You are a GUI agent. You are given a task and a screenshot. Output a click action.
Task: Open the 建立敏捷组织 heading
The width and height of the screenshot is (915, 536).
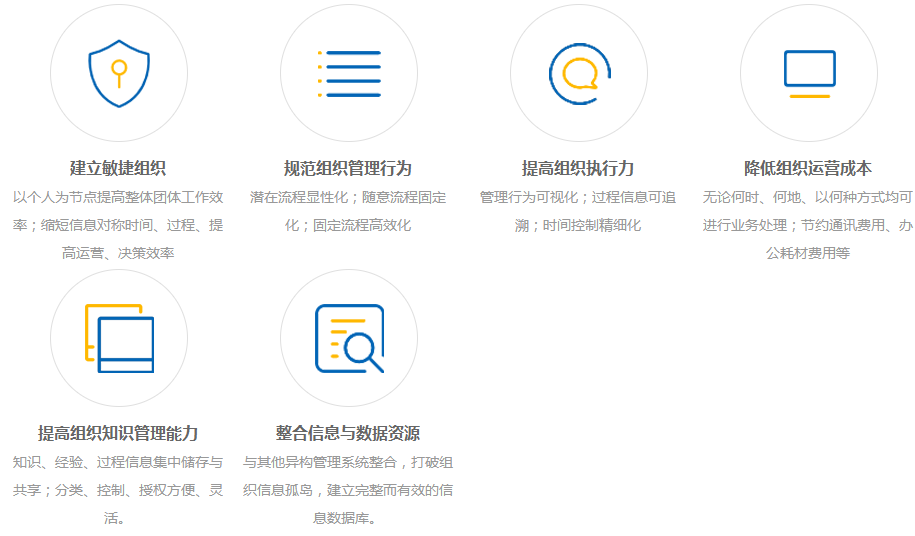click(118, 168)
